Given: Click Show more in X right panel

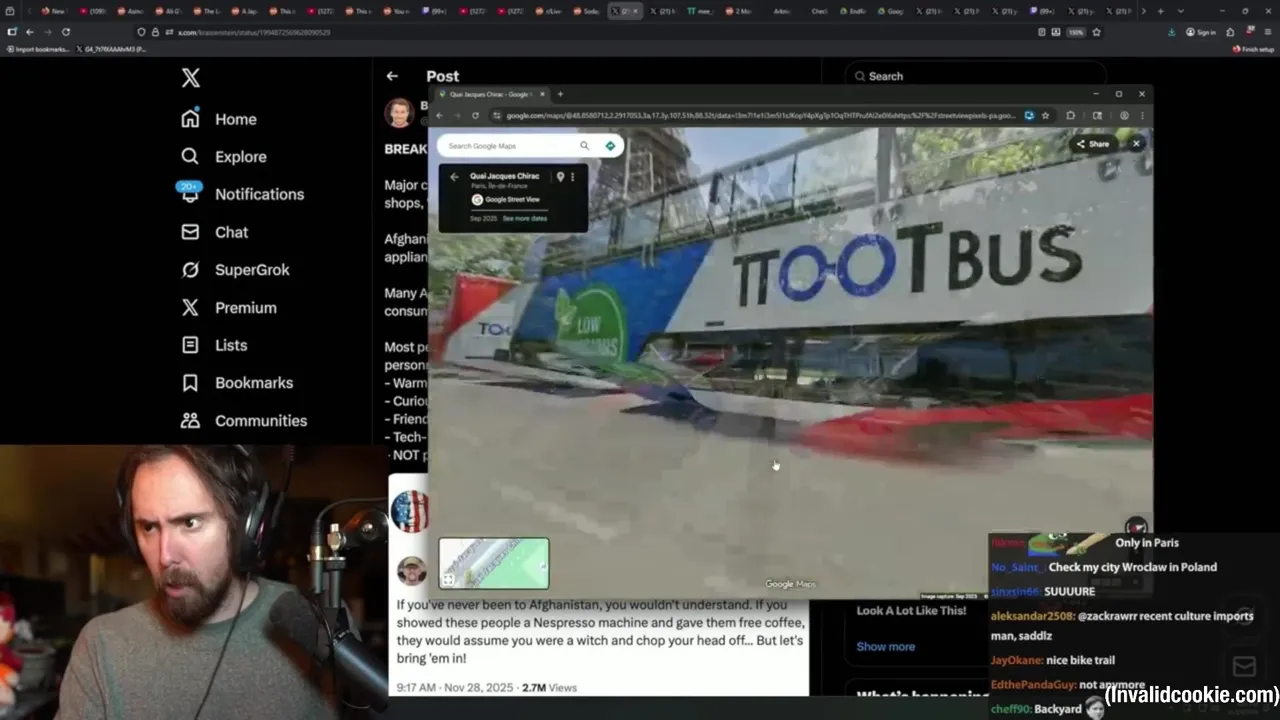Looking at the screenshot, I should tap(885, 646).
